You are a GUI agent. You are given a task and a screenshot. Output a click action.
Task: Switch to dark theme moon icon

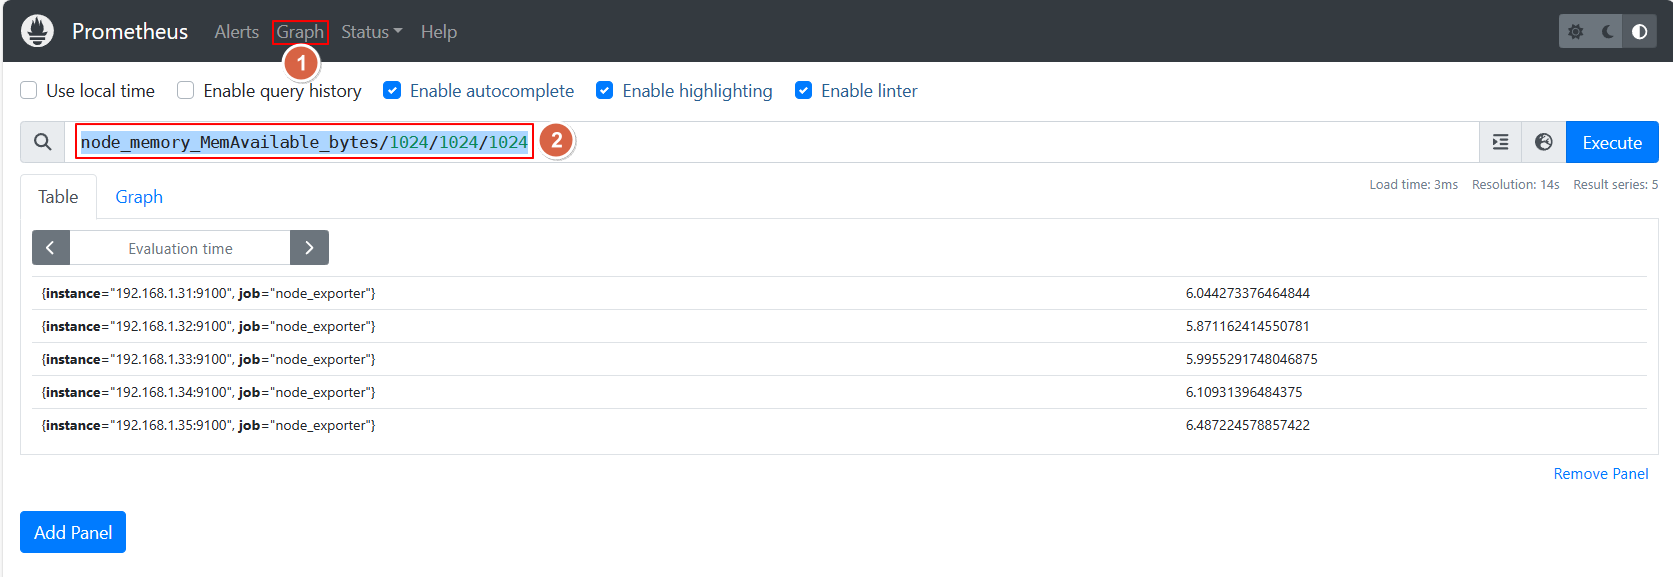[1608, 32]
